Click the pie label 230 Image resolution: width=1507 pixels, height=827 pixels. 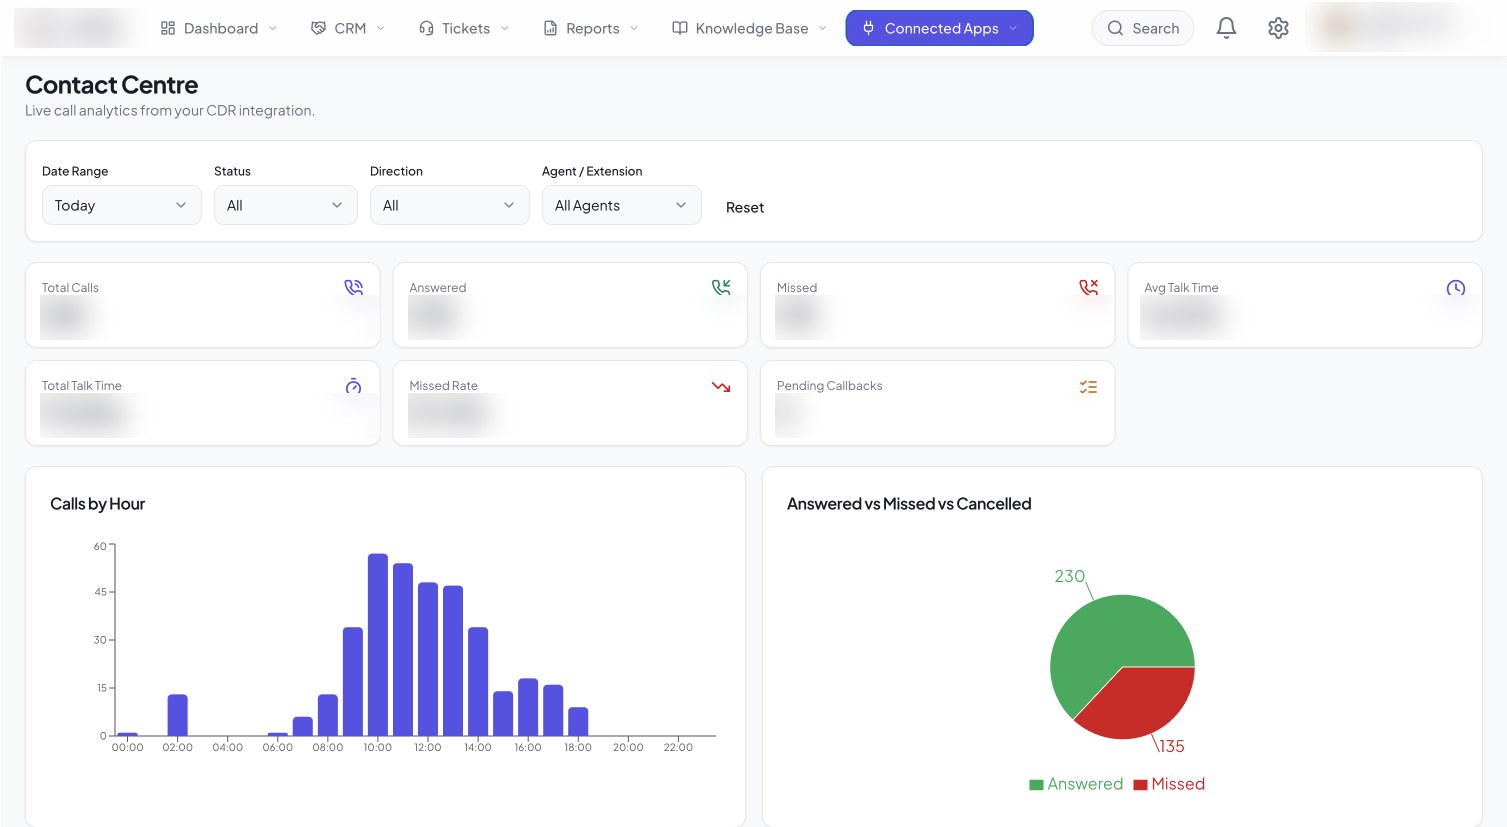click(1069, 576)
